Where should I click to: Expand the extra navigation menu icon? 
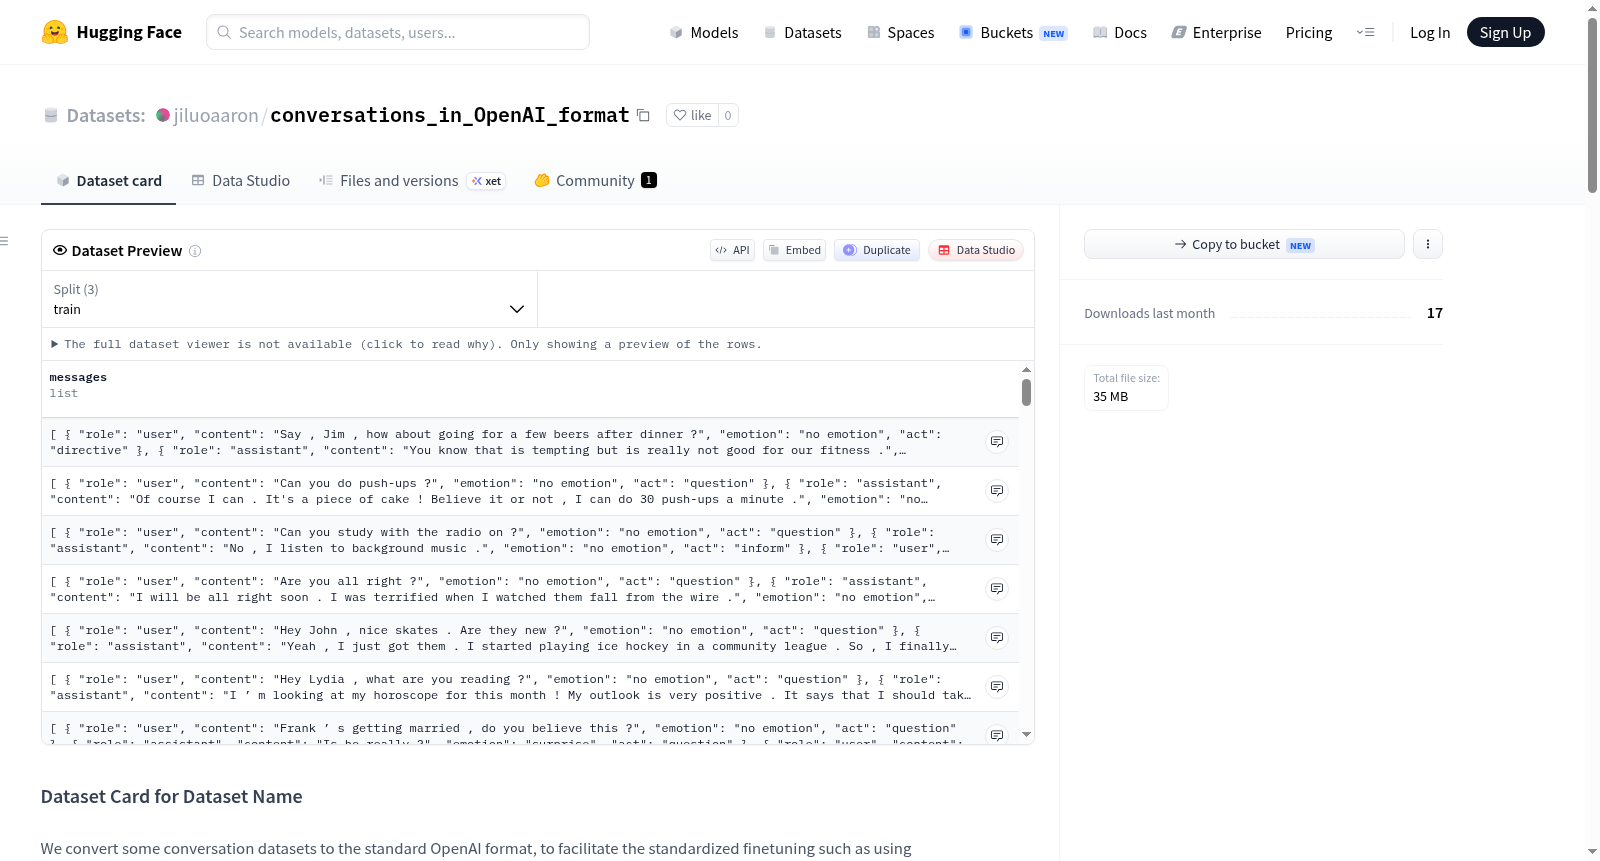1365,32
